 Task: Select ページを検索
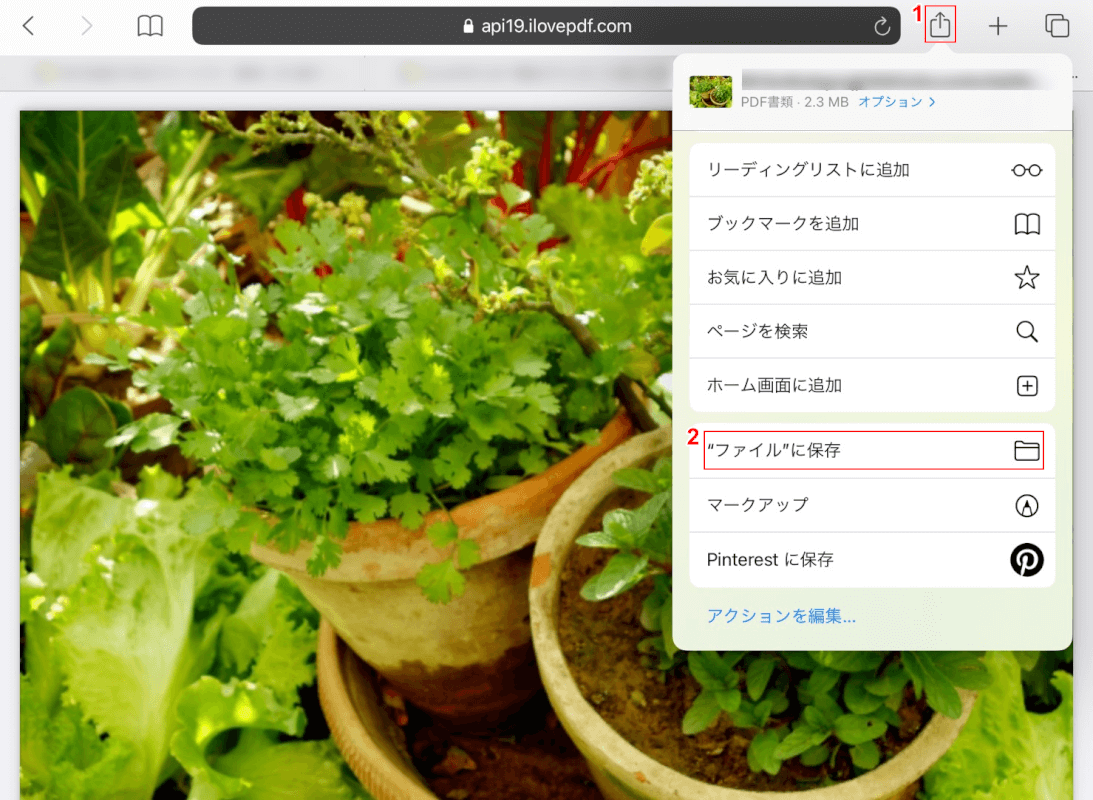tap(871, 331)
